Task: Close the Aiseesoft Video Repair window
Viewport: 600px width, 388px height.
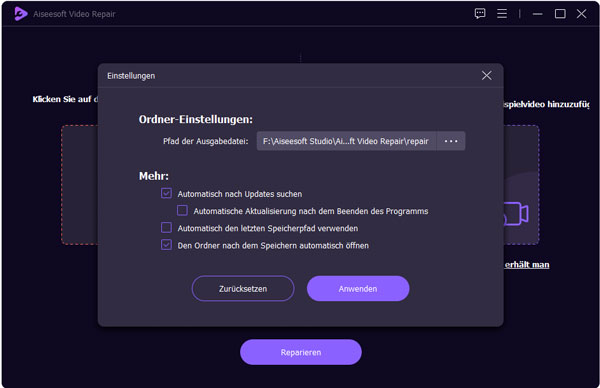Action: point(581,14)
